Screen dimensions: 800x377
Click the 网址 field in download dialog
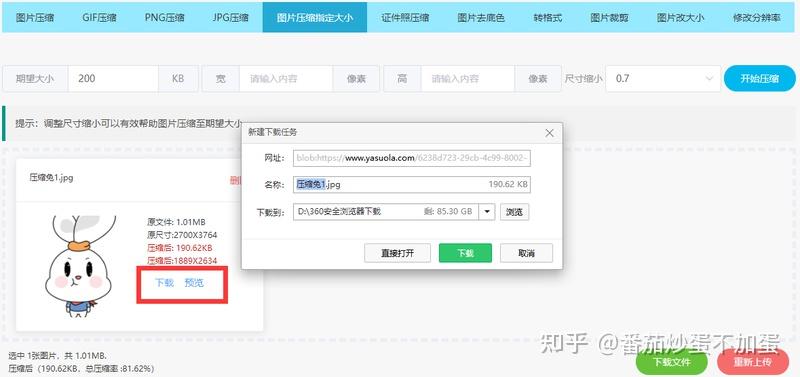(x=412, y=158)
